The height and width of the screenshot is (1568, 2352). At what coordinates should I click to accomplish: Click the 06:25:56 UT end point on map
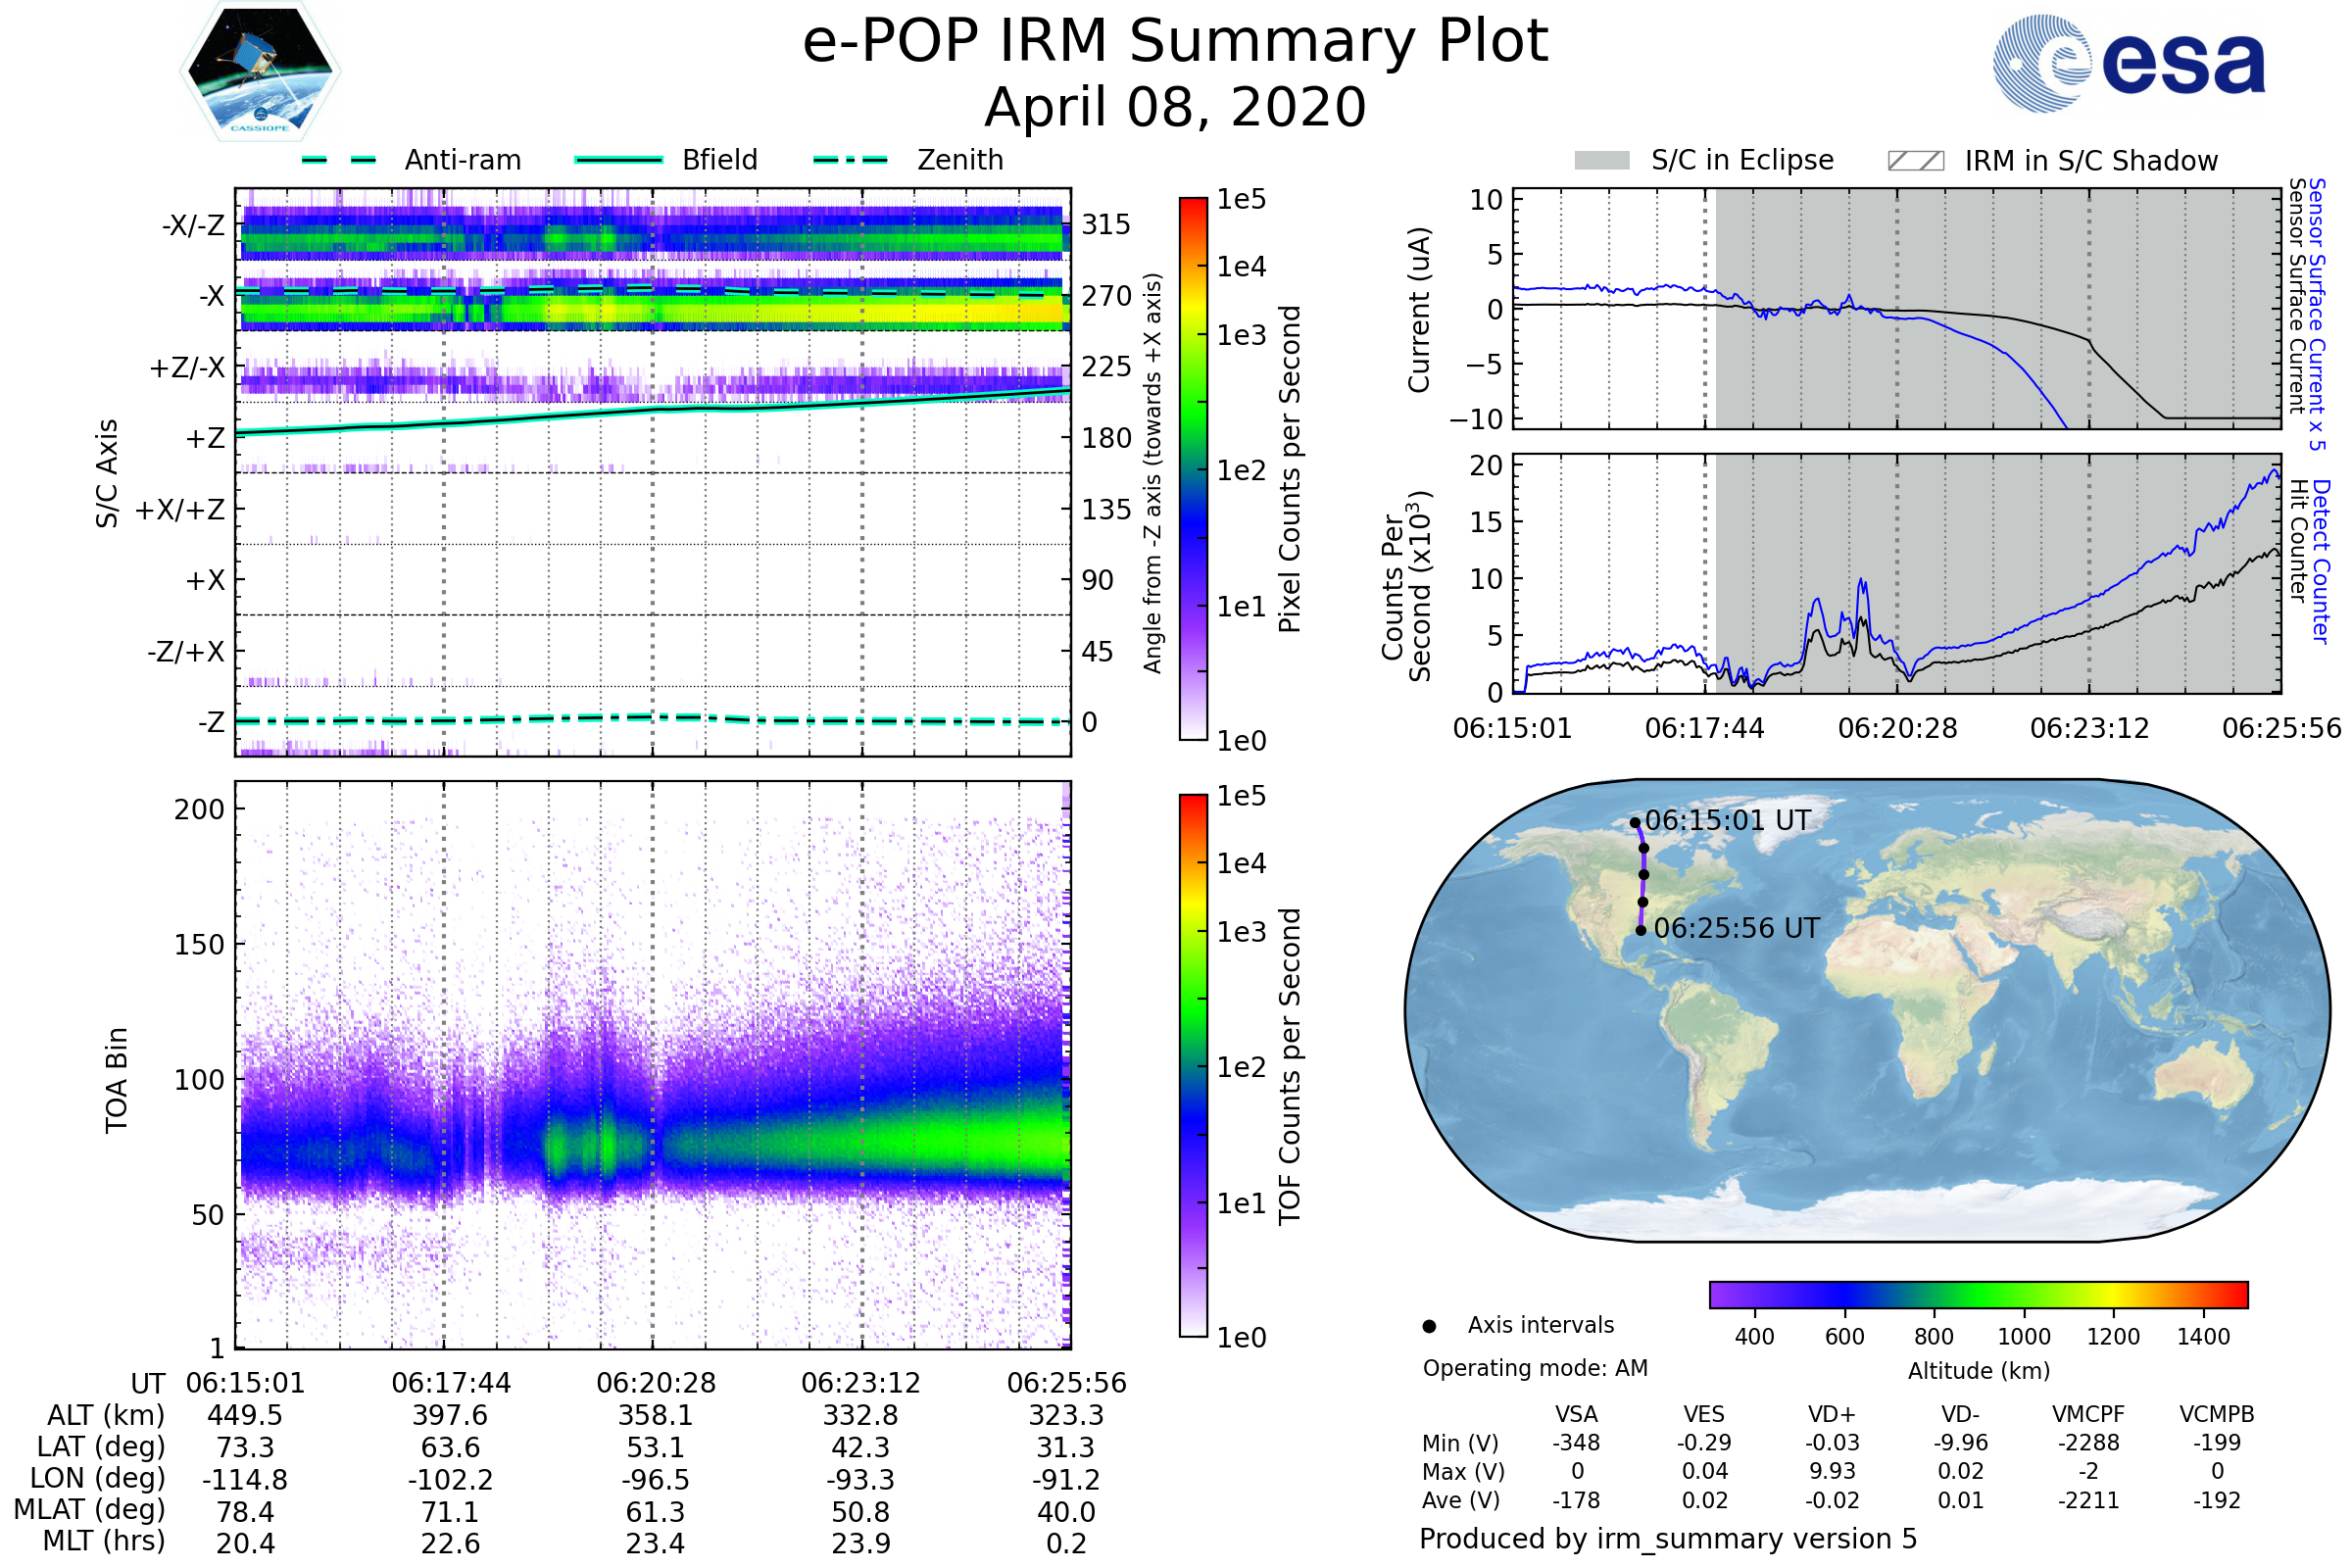1641,931
